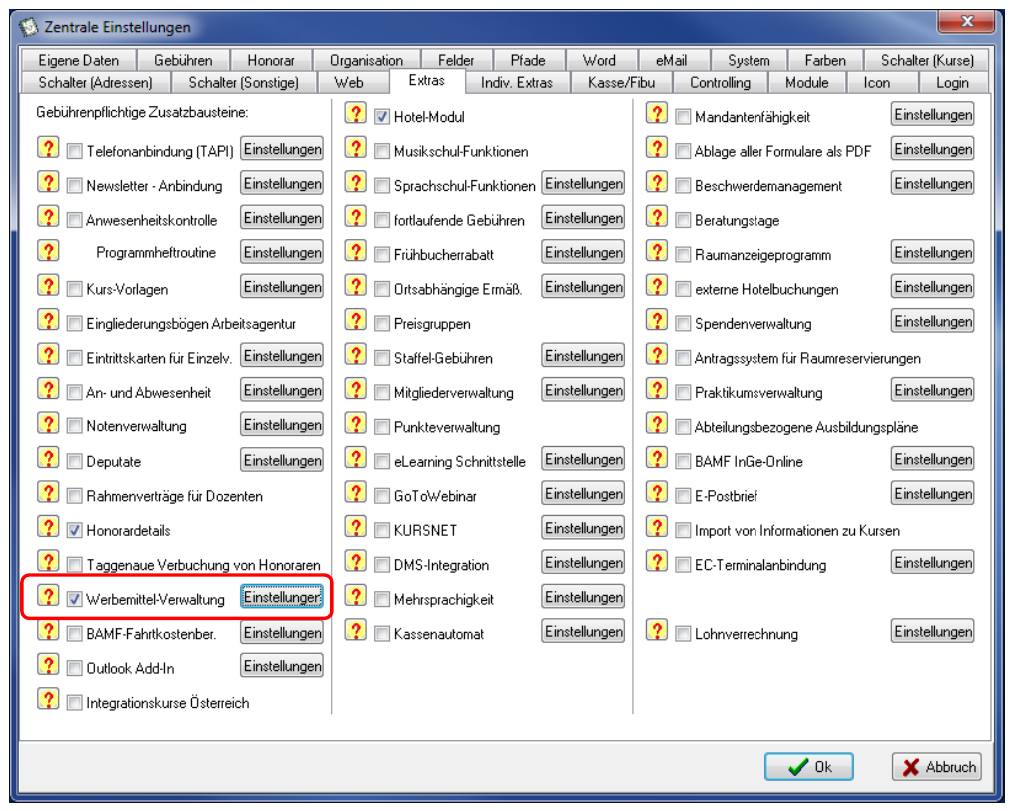Click the help icon beside Newsletter - Anbindung
The width and height of the screenshot is (1012, 811).
[48, 183]
